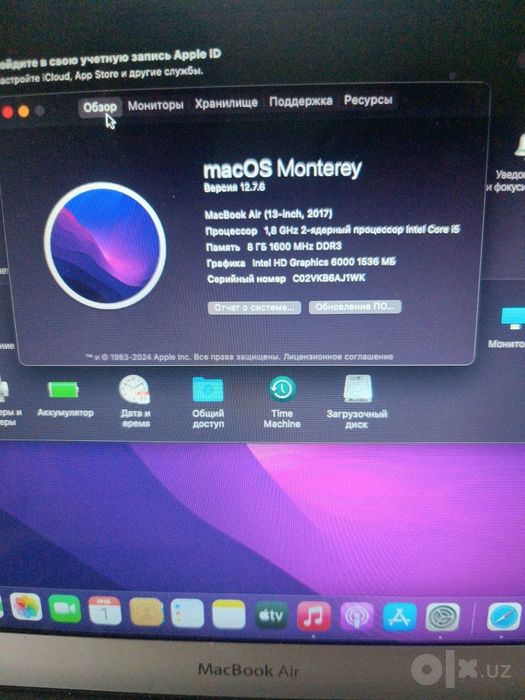Viewport: 525px width, 700px height.
Task: Open Загрузочный диск preferences
Action: 357,402
